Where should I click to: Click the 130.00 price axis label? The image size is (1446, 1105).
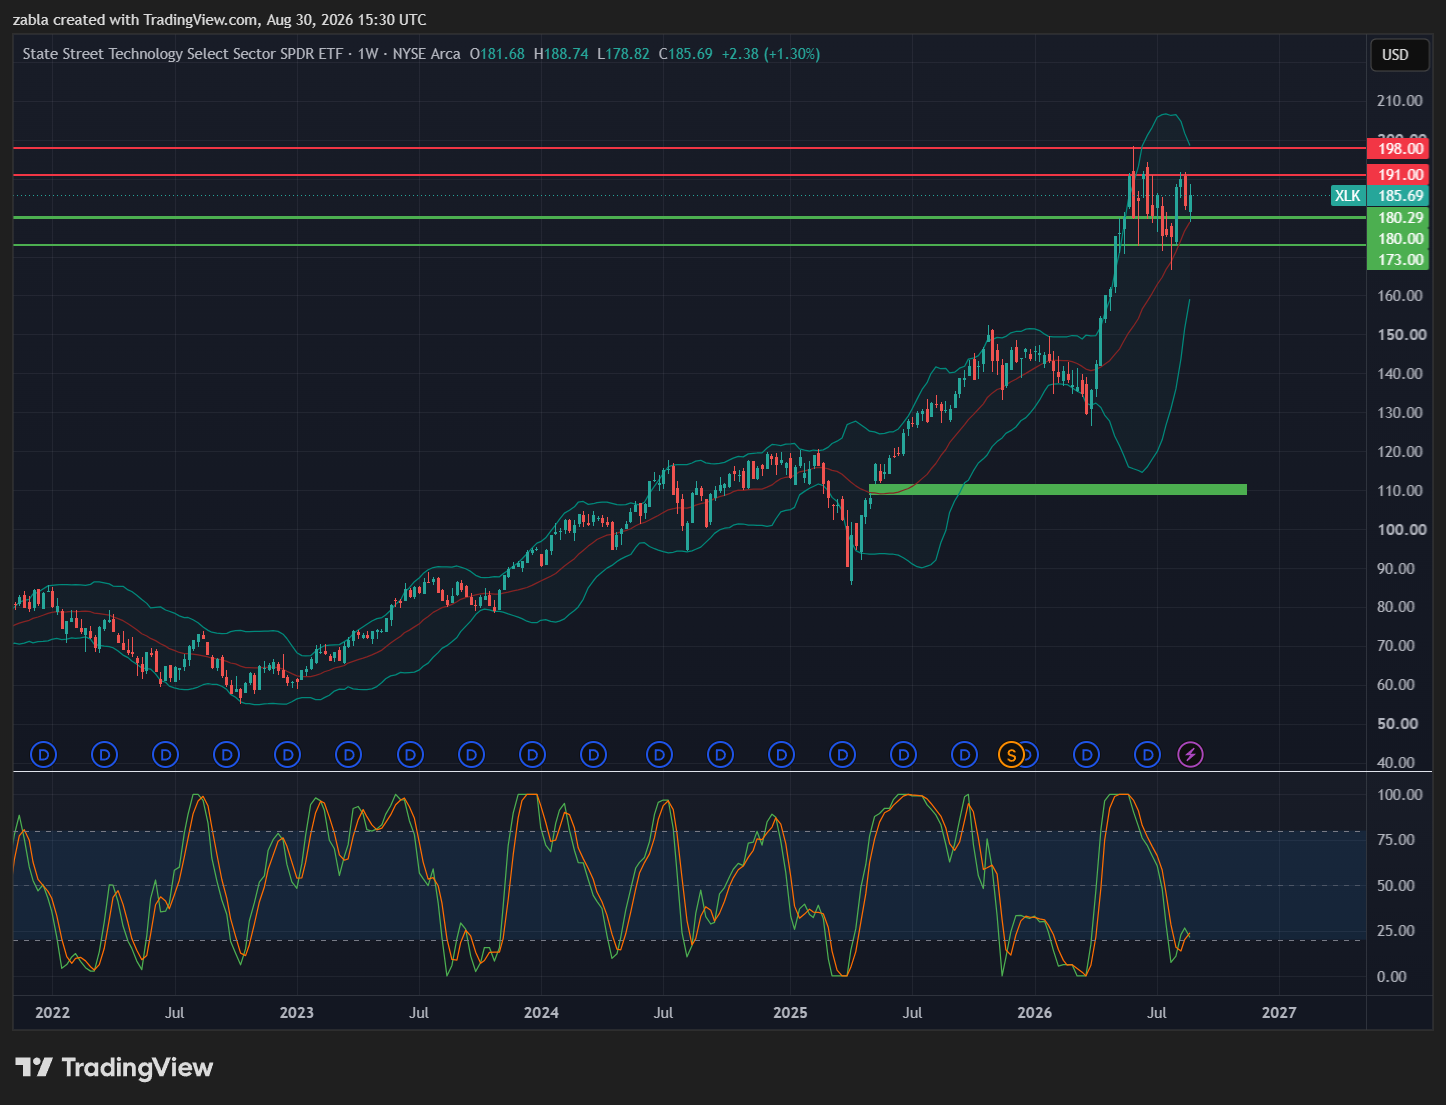click(1400, 413)
